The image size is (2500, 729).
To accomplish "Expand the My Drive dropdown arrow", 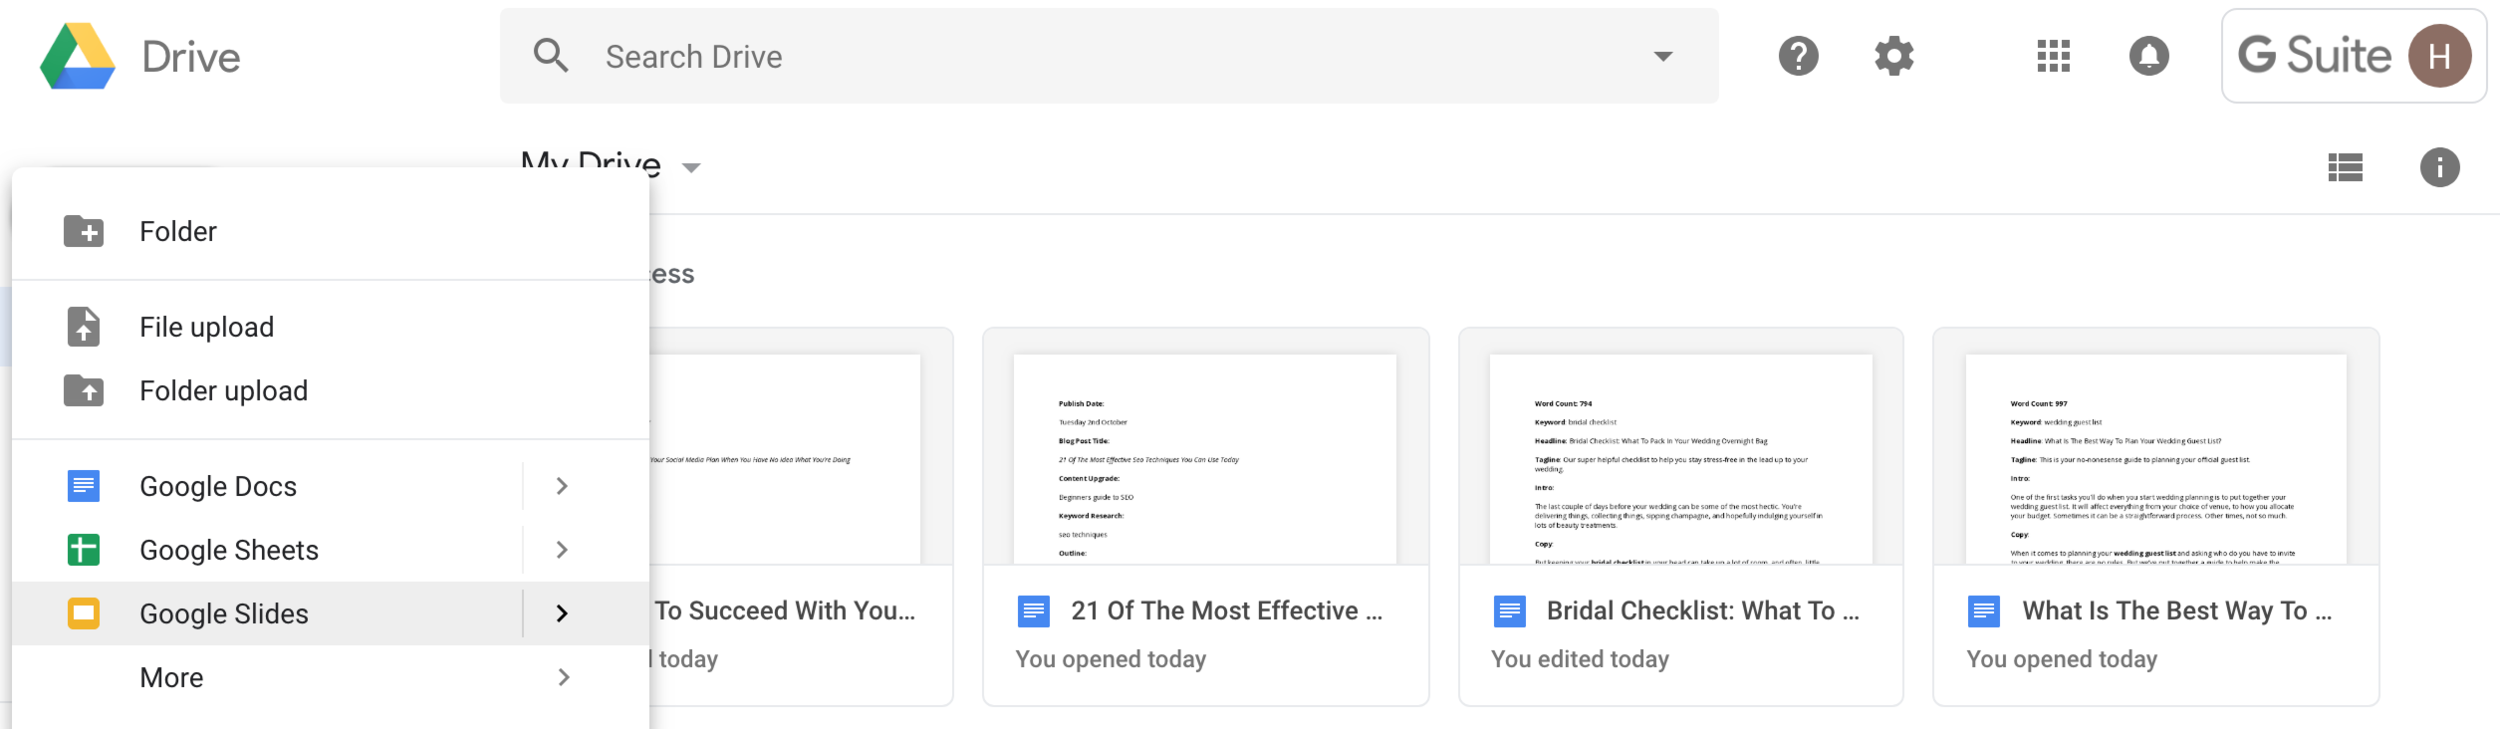I will click(691, 167).
